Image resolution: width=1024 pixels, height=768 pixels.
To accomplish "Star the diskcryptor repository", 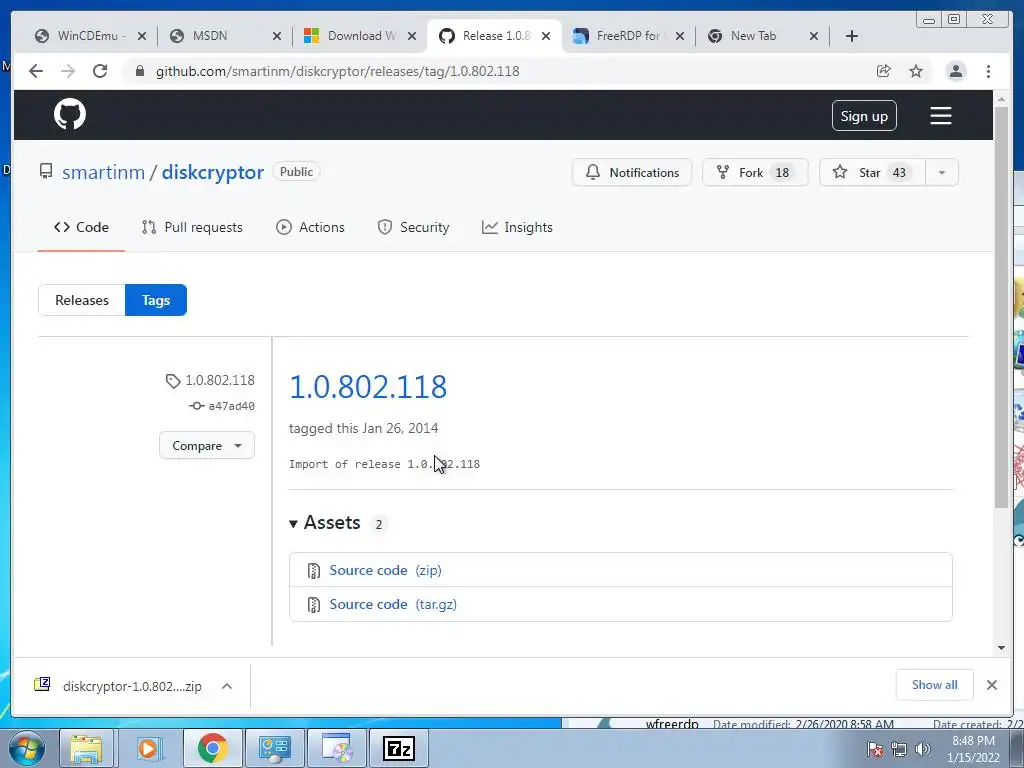I will coord(872,172).
